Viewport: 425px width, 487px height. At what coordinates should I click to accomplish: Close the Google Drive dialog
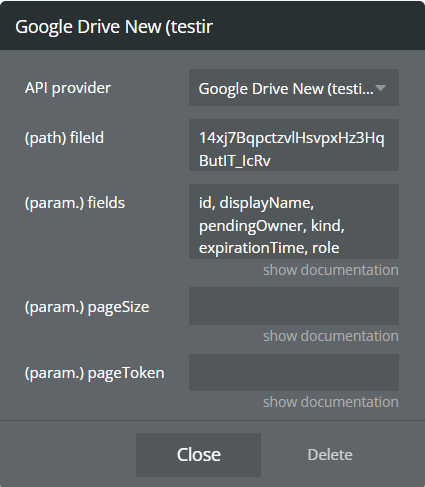pyautogui.click(x=198, y=455)
